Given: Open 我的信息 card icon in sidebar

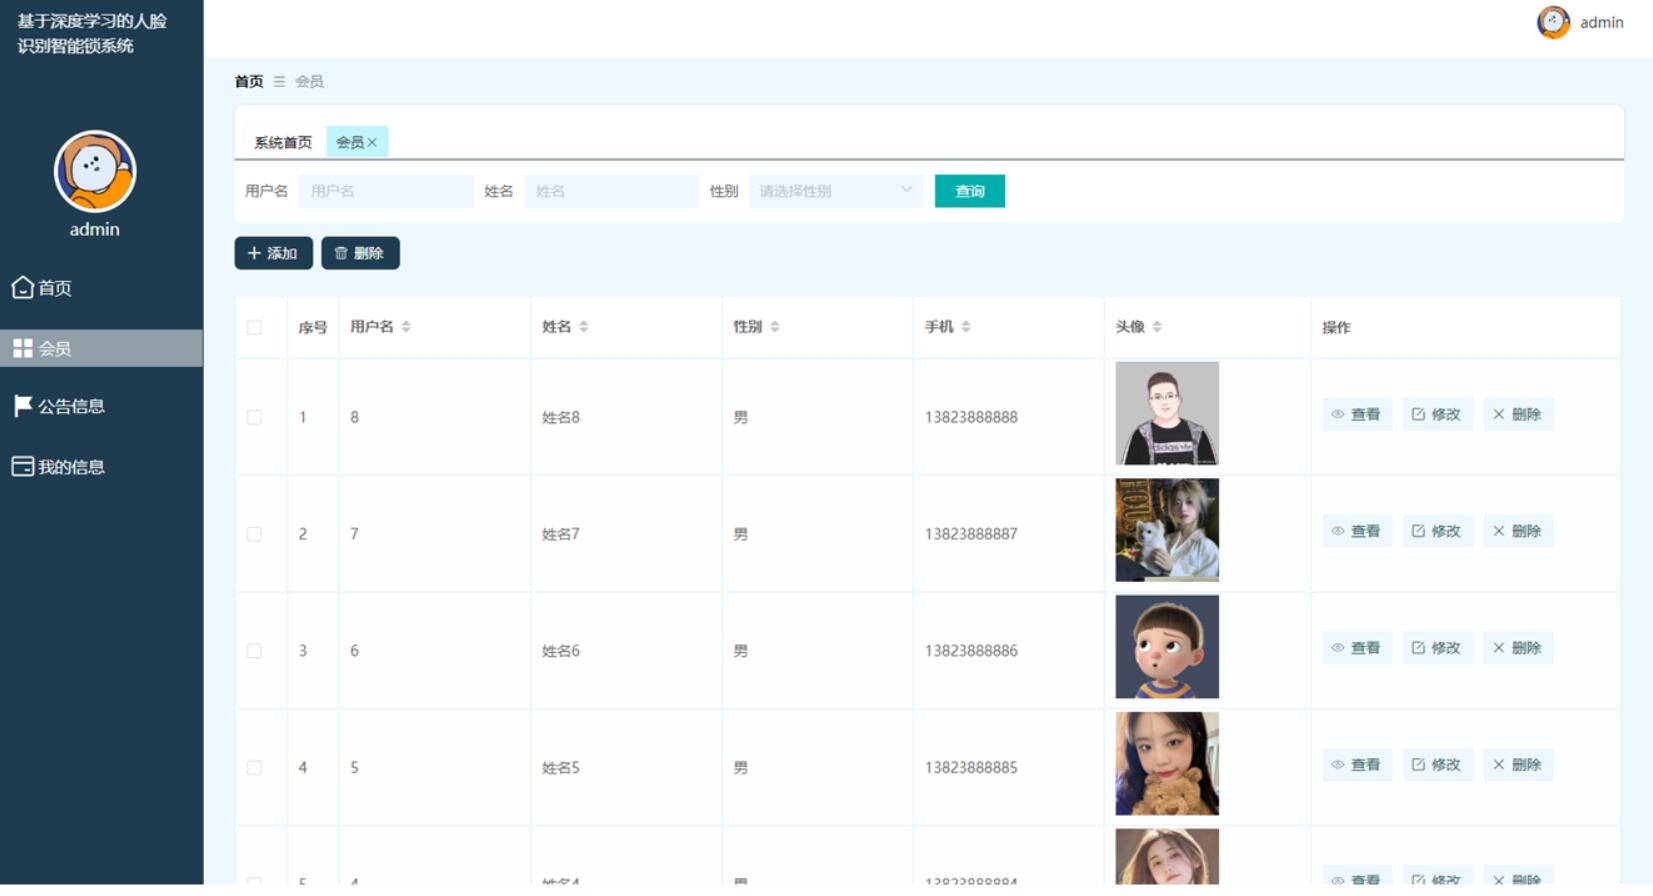Looking at the screenshot, I should click(22, 467).
